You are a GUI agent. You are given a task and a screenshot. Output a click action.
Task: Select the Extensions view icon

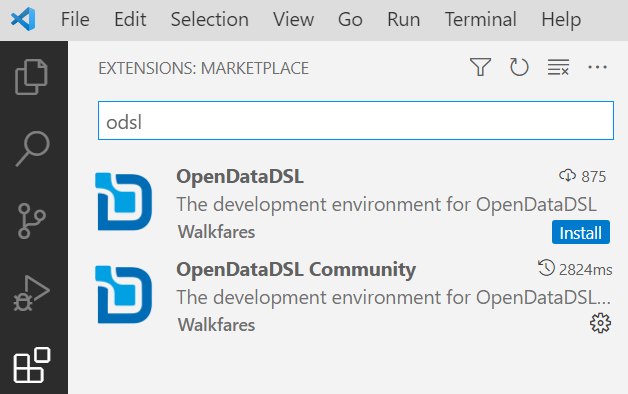[x=32, y=365]
